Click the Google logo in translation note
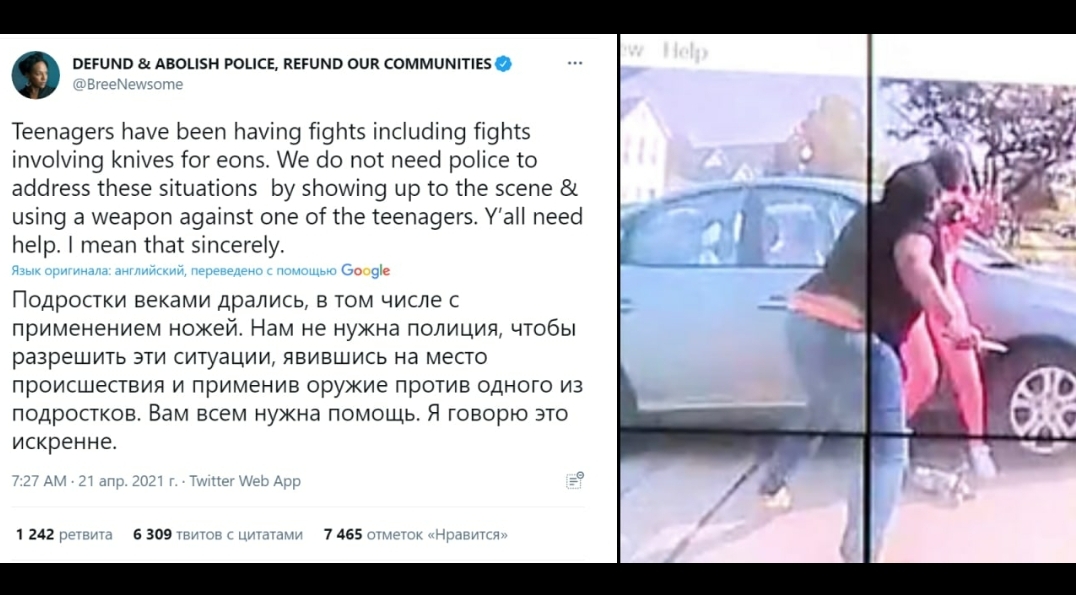Viewport: 1076px width, 595px height. (366, 271)
